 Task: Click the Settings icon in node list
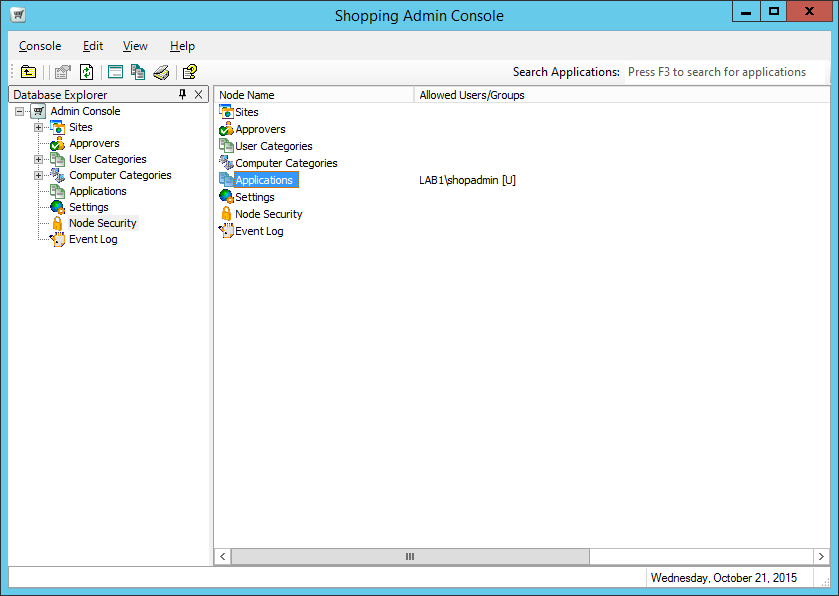pos(226,197)
